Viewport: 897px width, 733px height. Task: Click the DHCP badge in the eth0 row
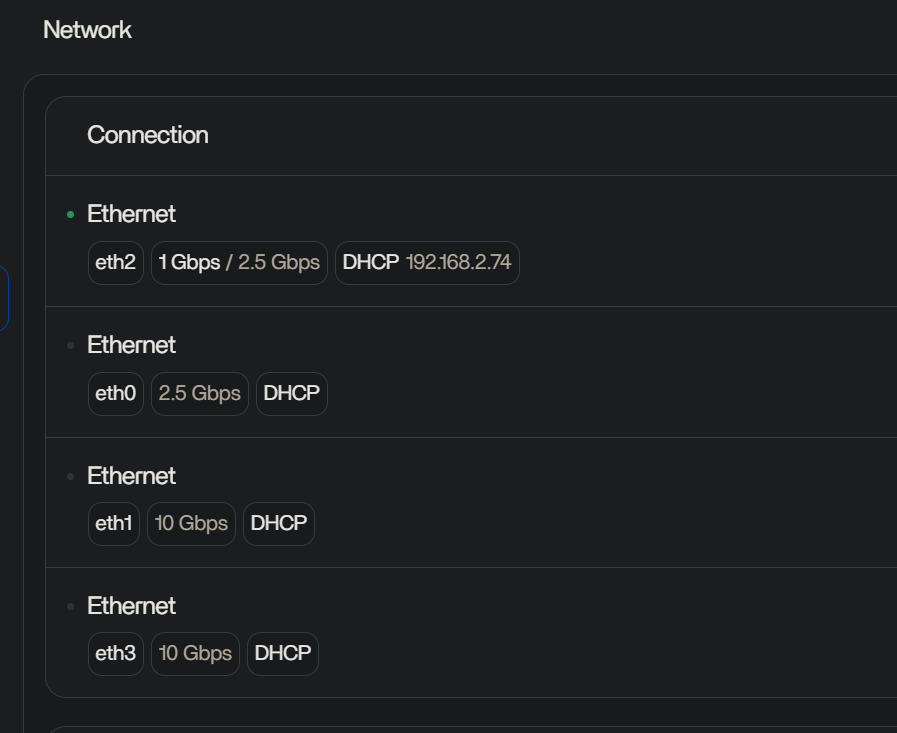coord(291,393)
